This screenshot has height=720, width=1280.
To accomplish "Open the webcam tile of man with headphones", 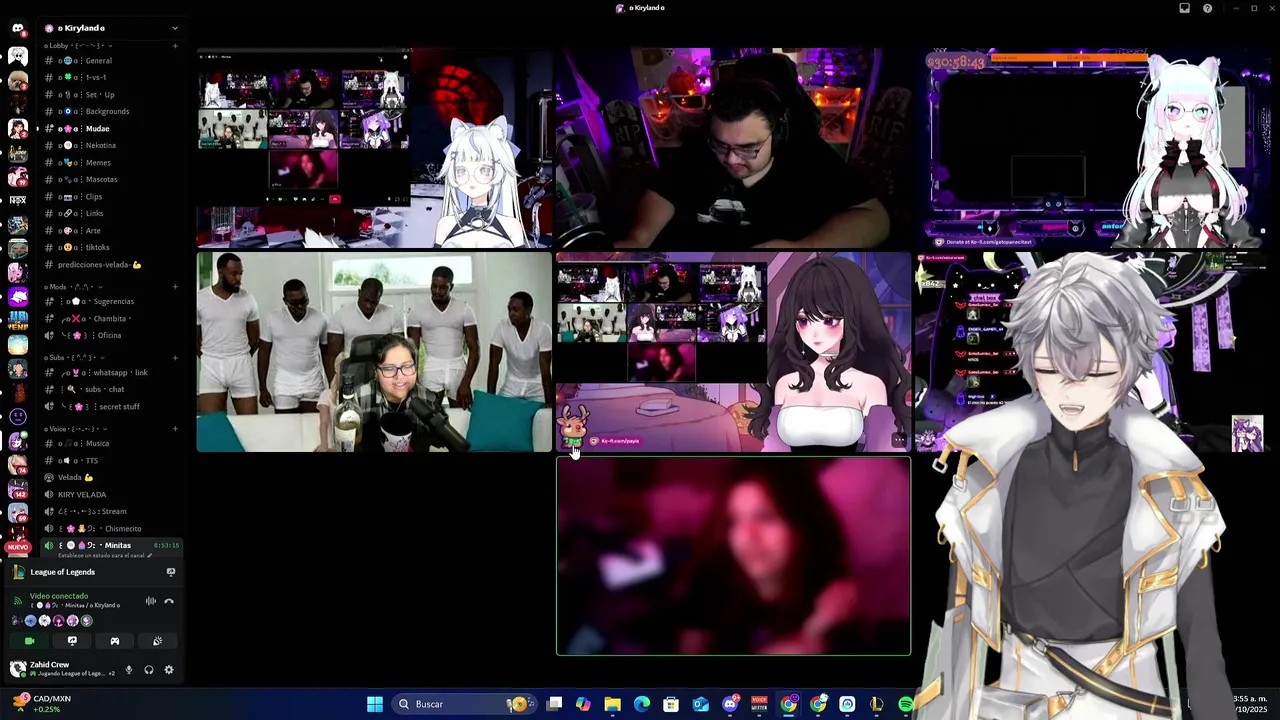I will (733, 148).
